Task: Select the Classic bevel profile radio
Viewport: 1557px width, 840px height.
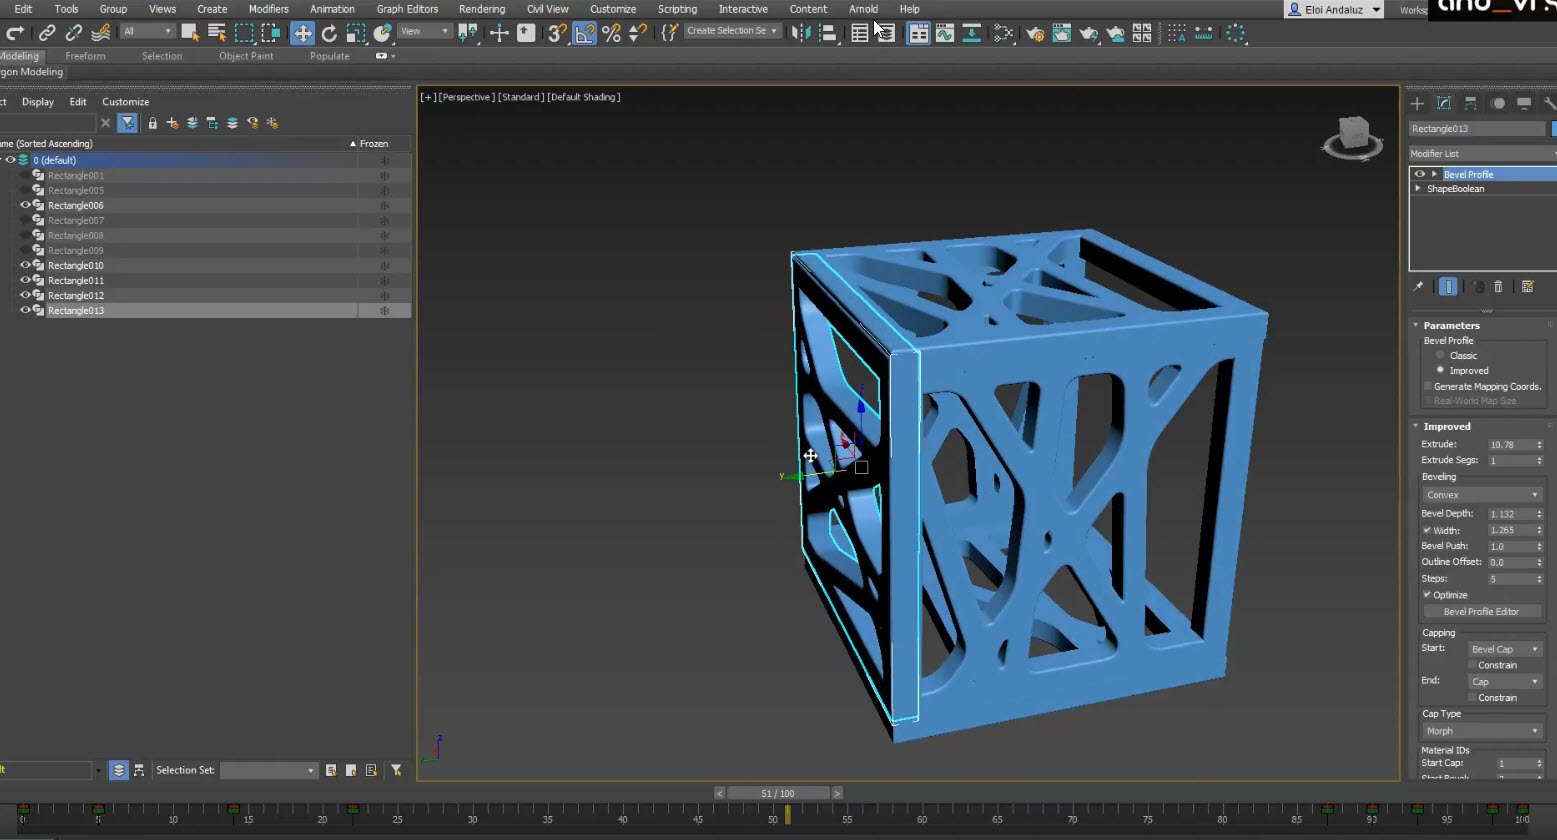Action: [1441, 356]
